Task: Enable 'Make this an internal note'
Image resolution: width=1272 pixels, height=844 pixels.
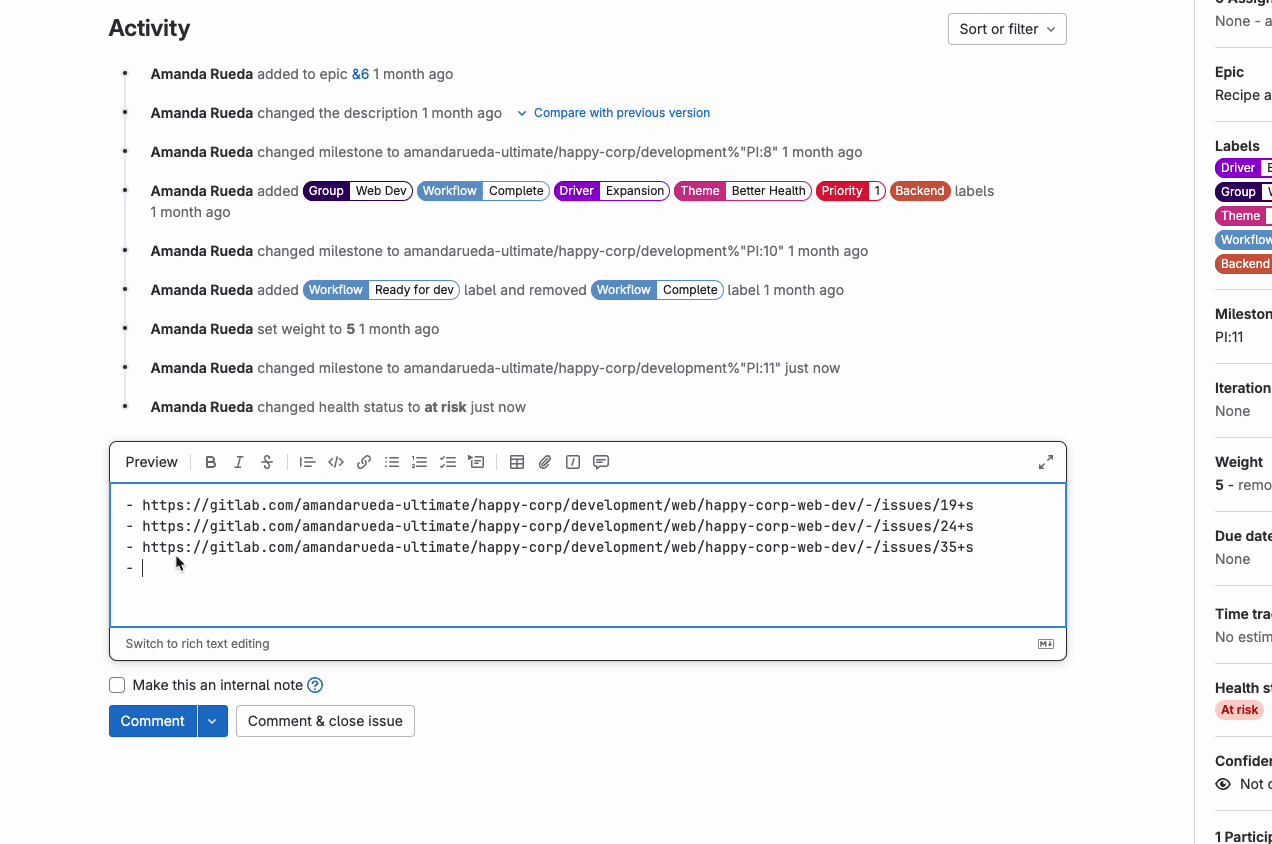Action: pyautogui.click(x=117, y=685)
